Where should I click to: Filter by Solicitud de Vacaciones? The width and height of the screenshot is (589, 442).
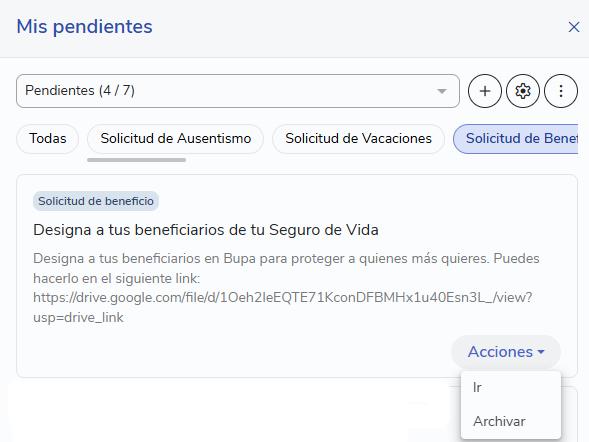pos(358,139)
